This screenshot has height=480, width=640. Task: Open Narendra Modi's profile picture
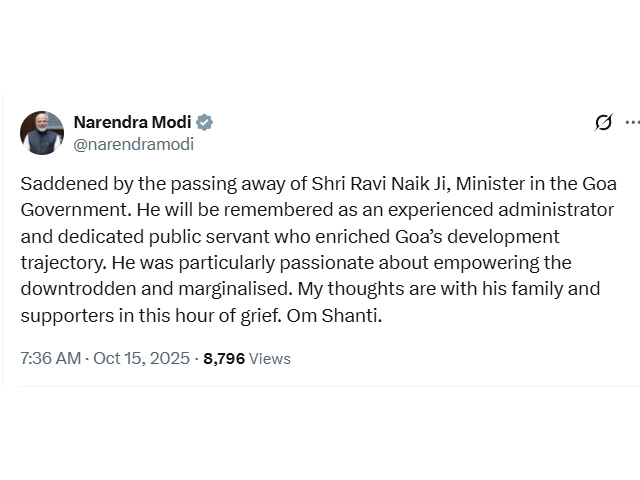coord(42,133)
